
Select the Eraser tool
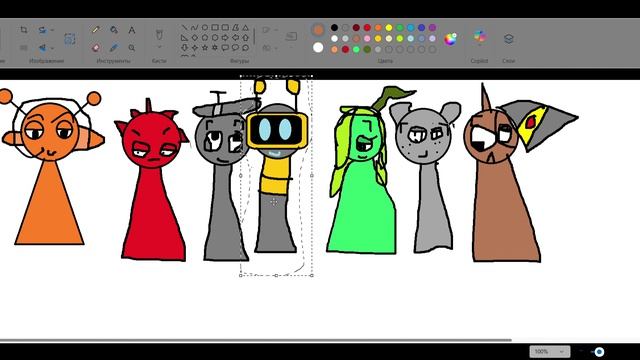click(96, 48)
